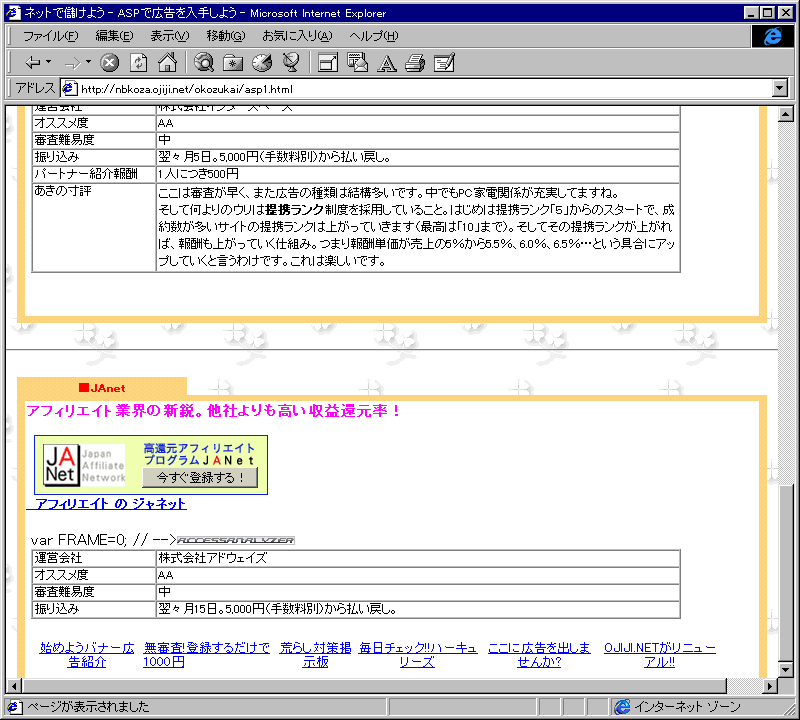Screen dimensions: 800x720
Task: Open the OJIJI.NETがリニューアル!! link
Action: (x=660, y=655)
